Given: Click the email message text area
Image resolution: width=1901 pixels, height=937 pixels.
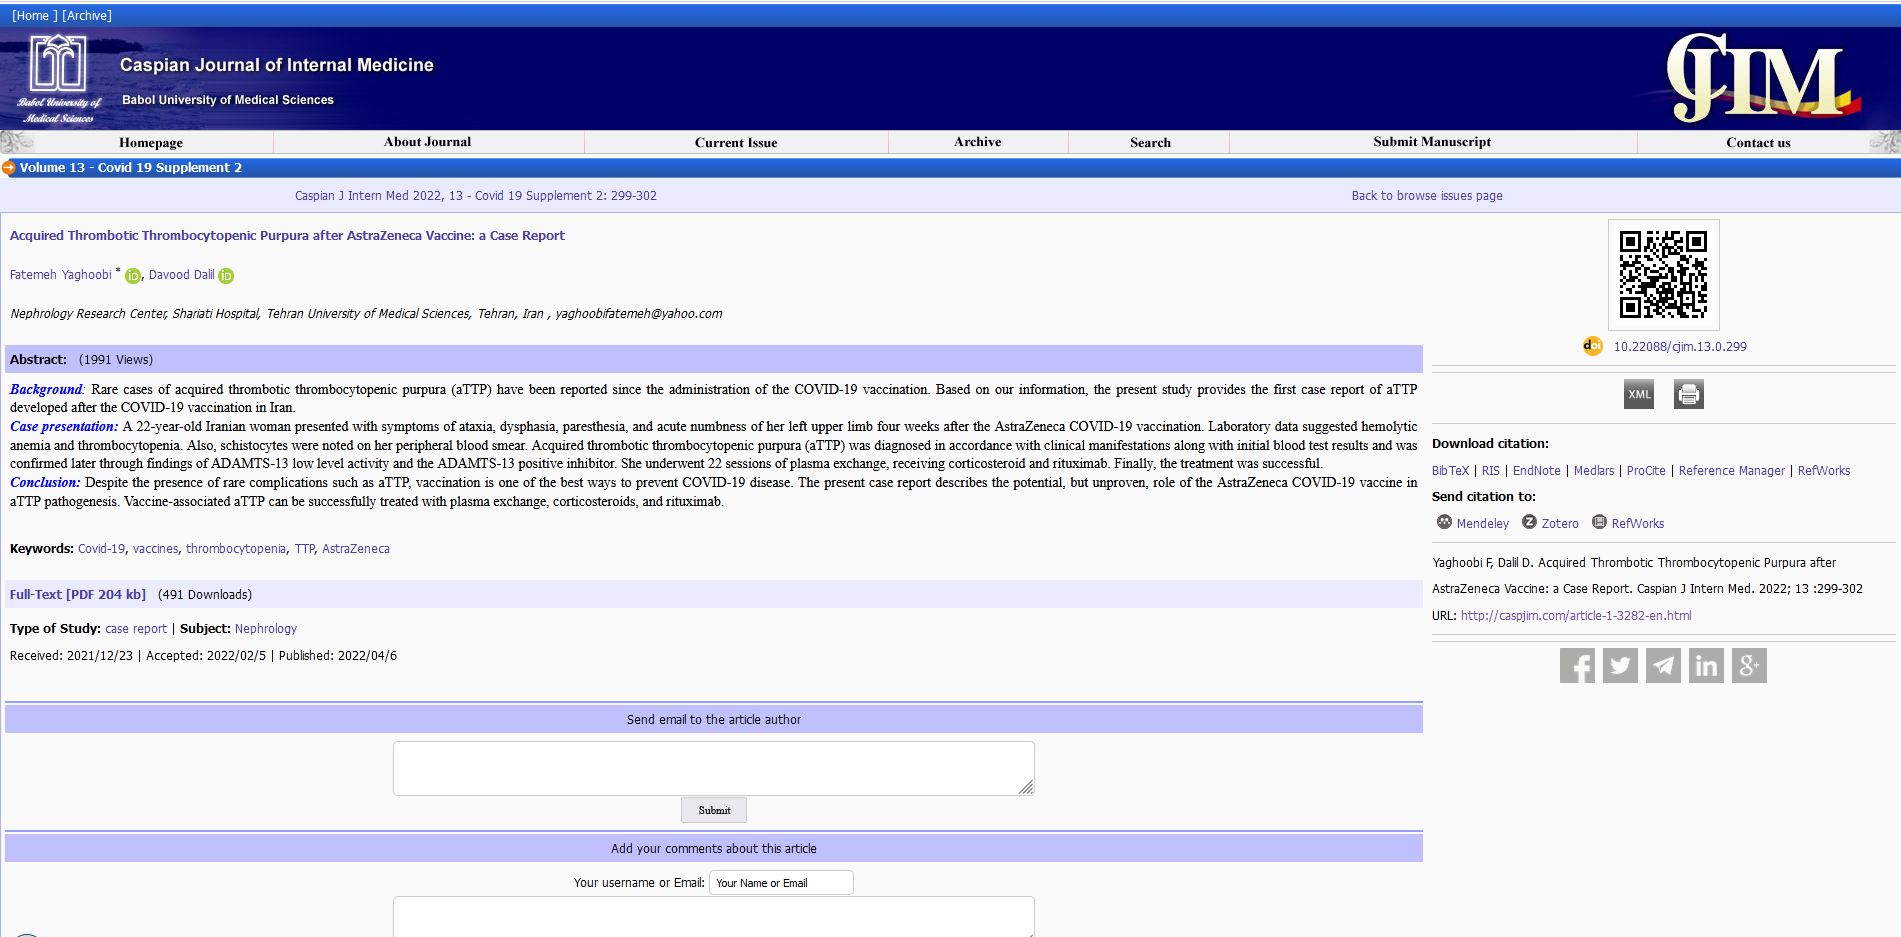Looking at the screenshot, I should [x=713, y=768].
